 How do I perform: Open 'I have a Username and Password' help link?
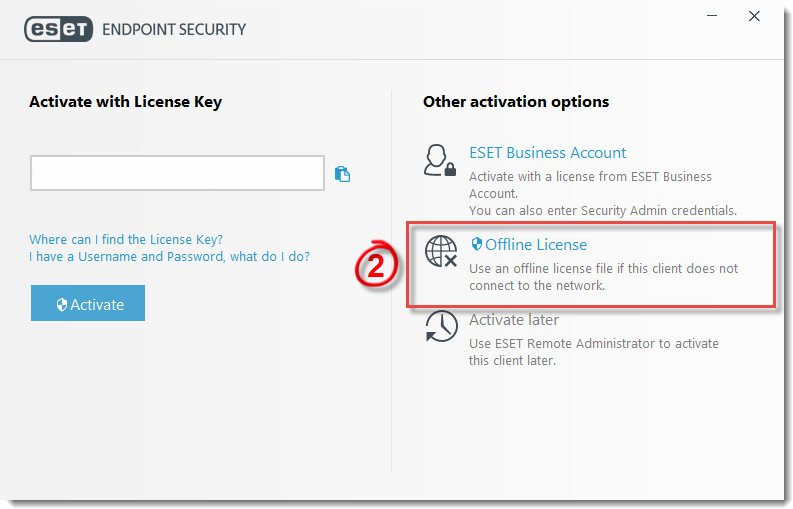169,257
